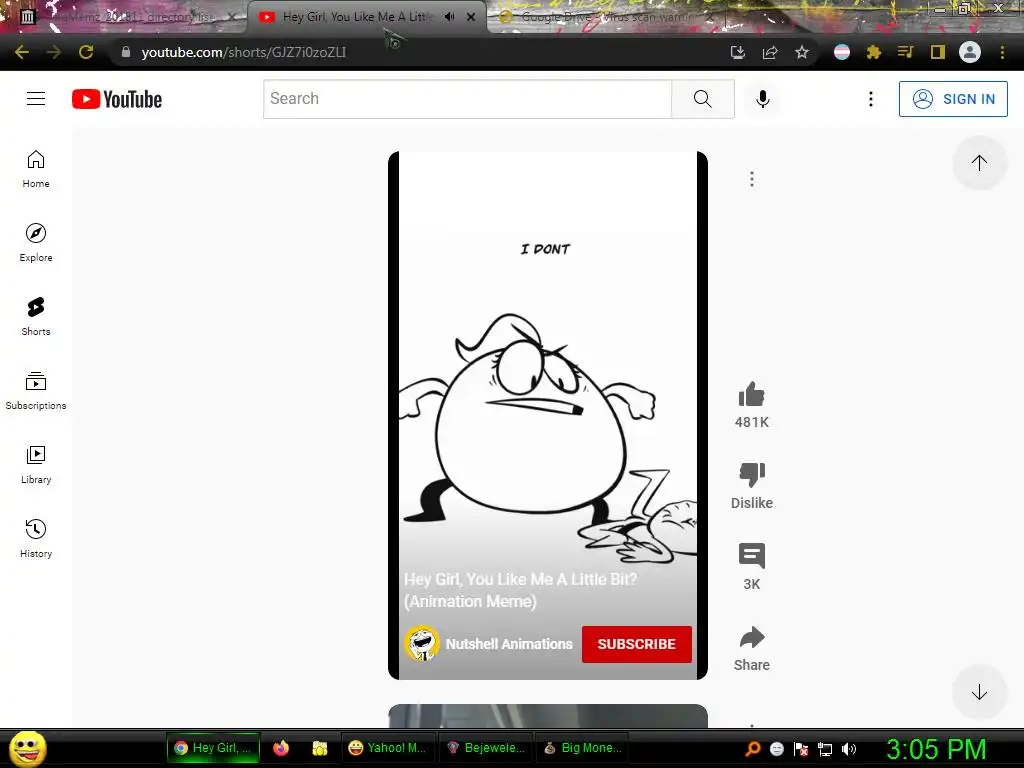Viewport: 1024px width, 768px height.
Task: Open the yellow folder taskbar icon
Action: [319, 748]
